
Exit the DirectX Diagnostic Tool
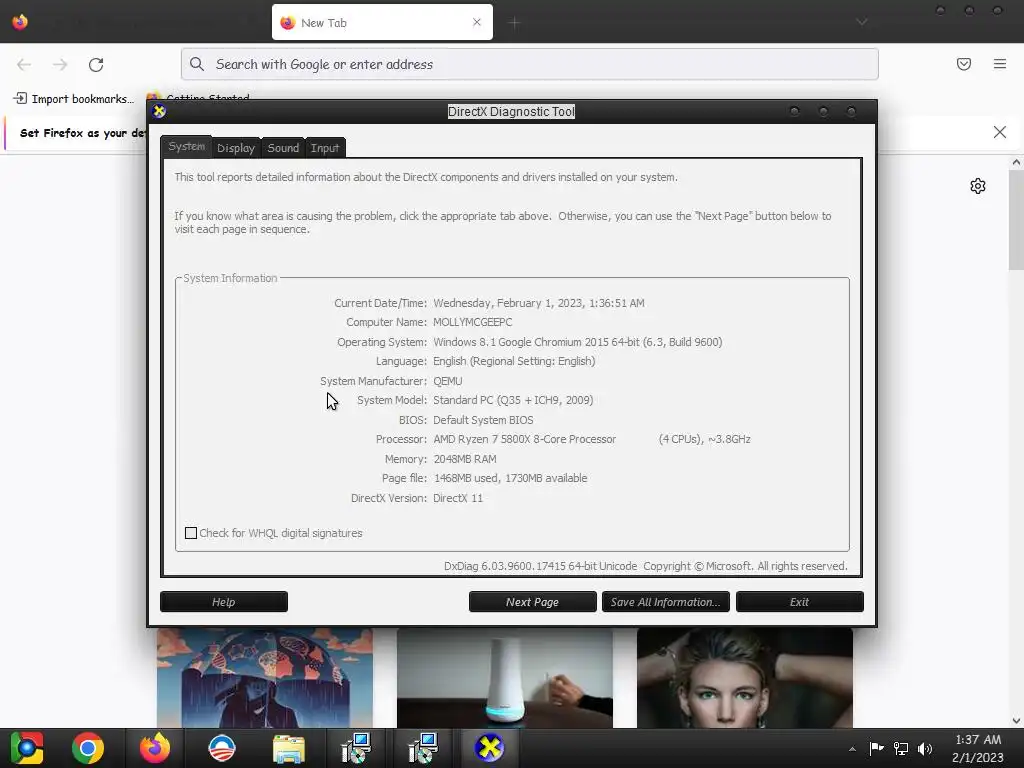pyautogui.click(x=799, y=601)
